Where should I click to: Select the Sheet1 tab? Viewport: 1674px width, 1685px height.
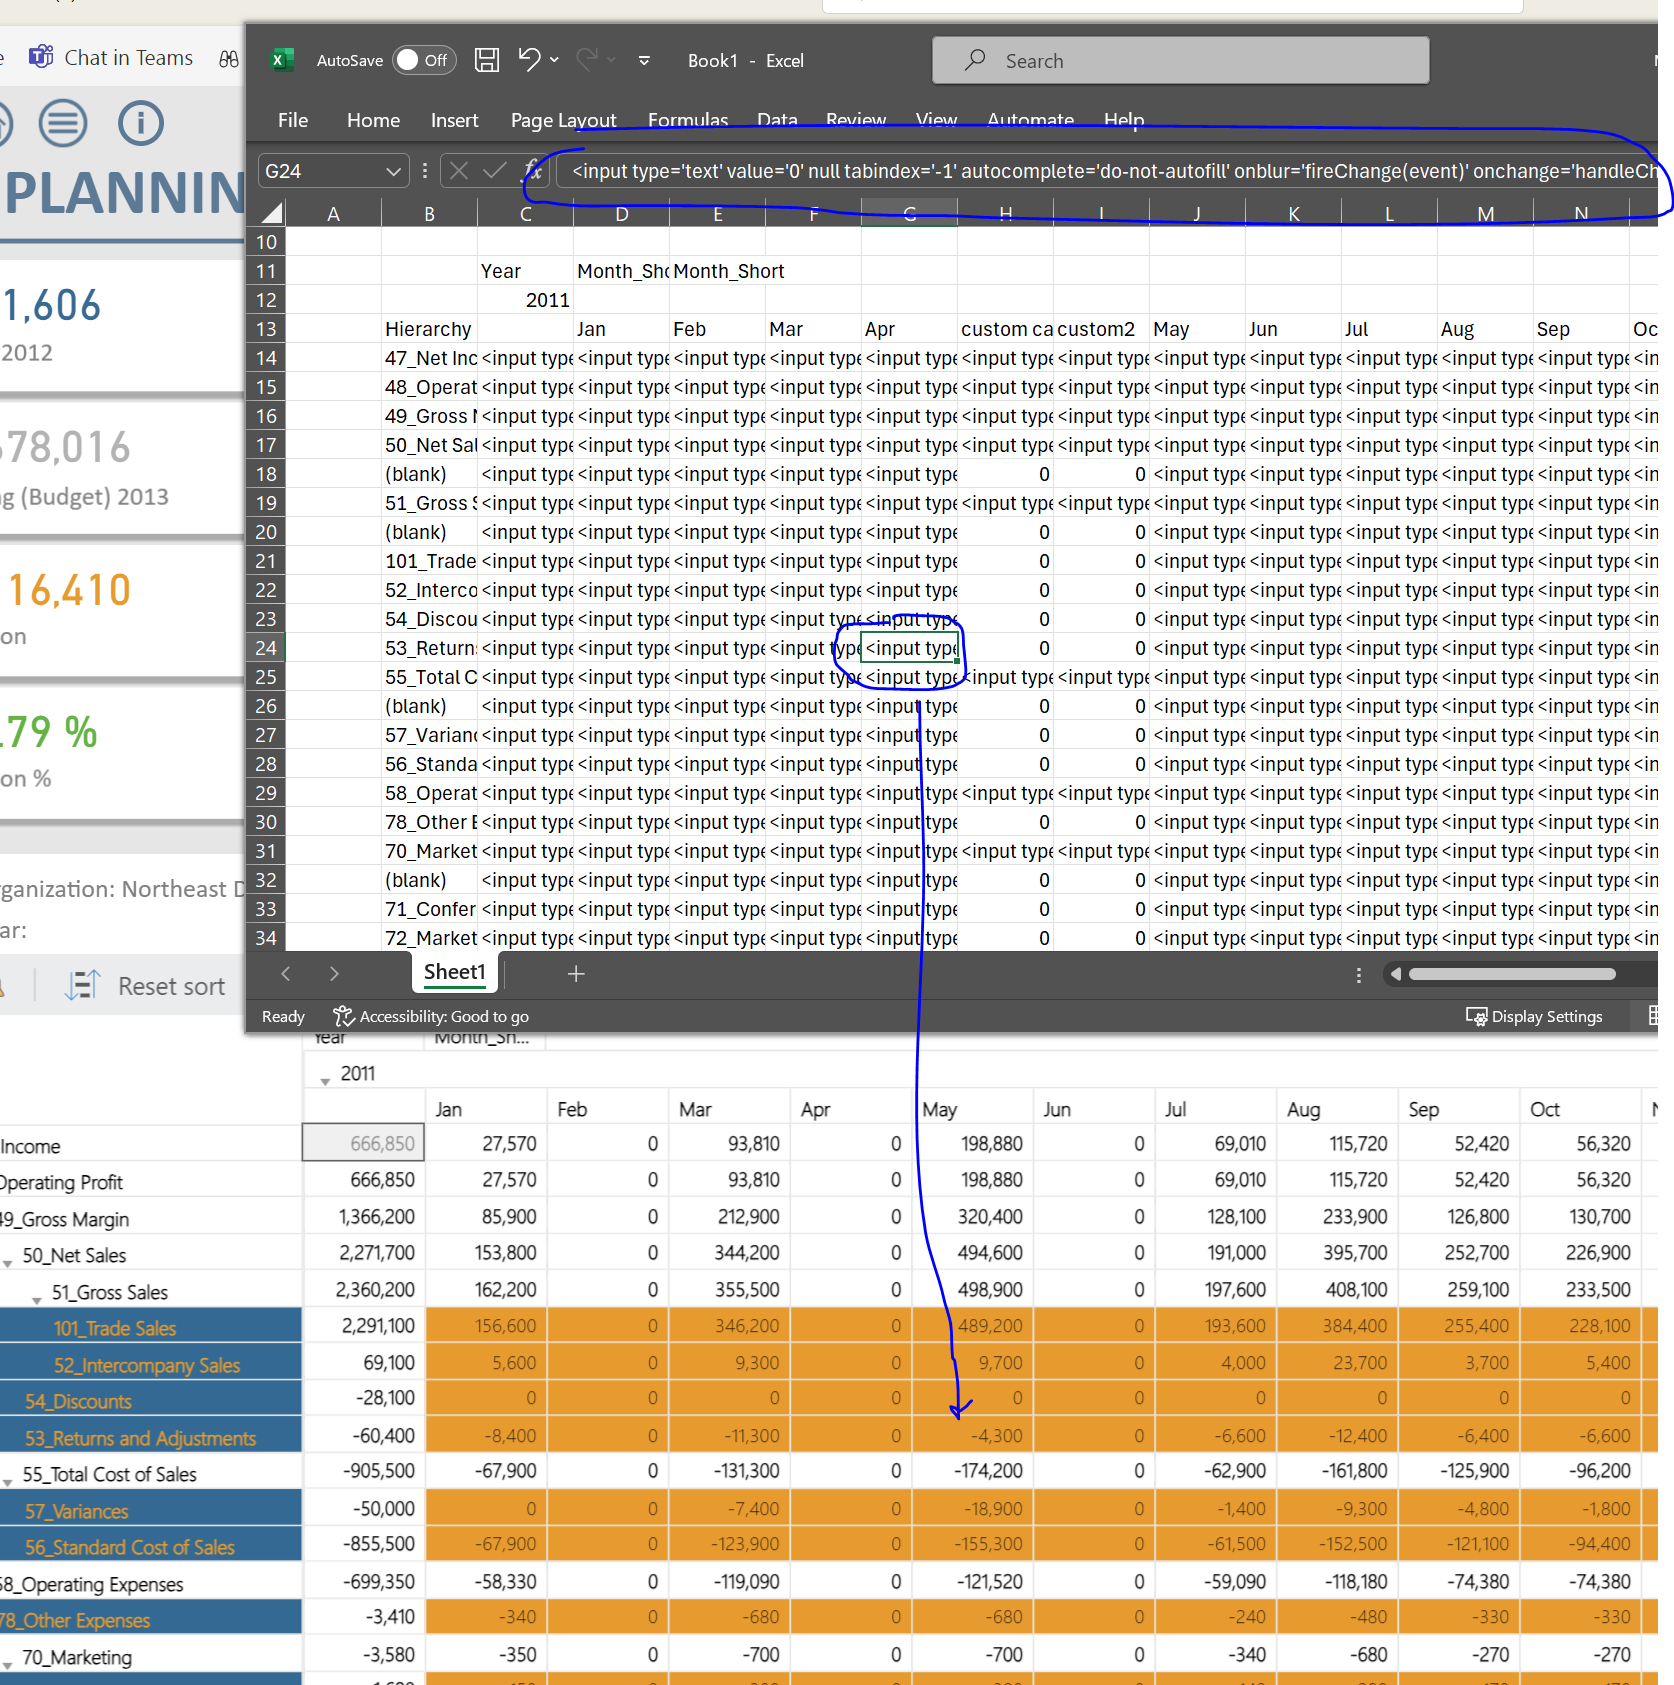455,972
